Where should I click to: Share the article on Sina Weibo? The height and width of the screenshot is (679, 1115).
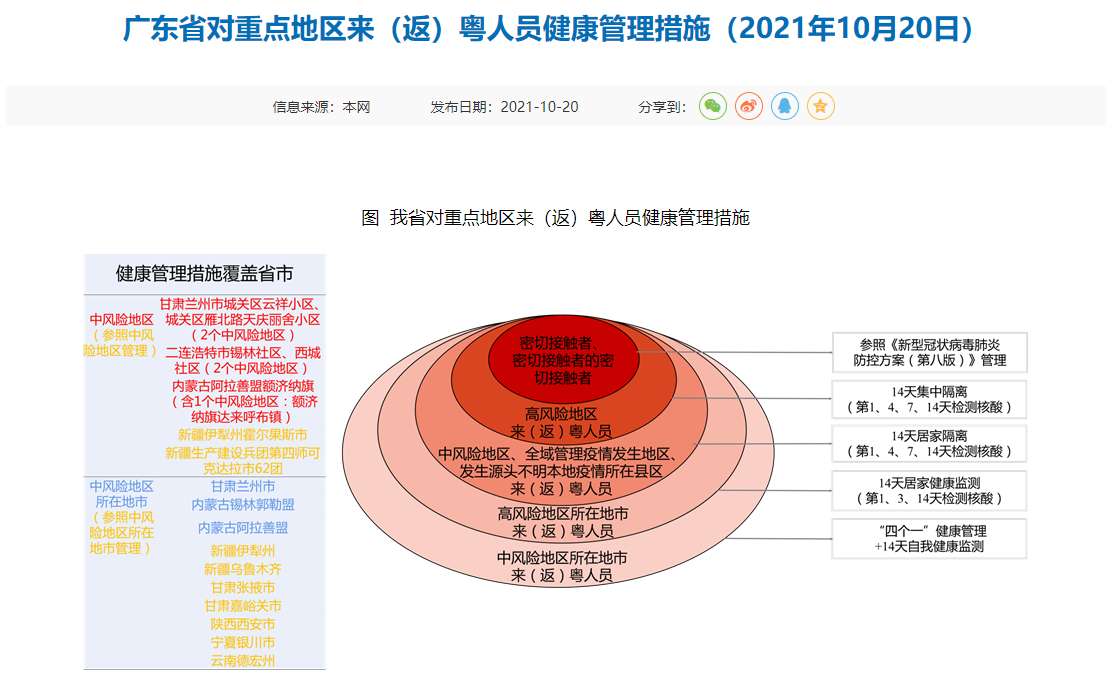[x=749, y=106]
